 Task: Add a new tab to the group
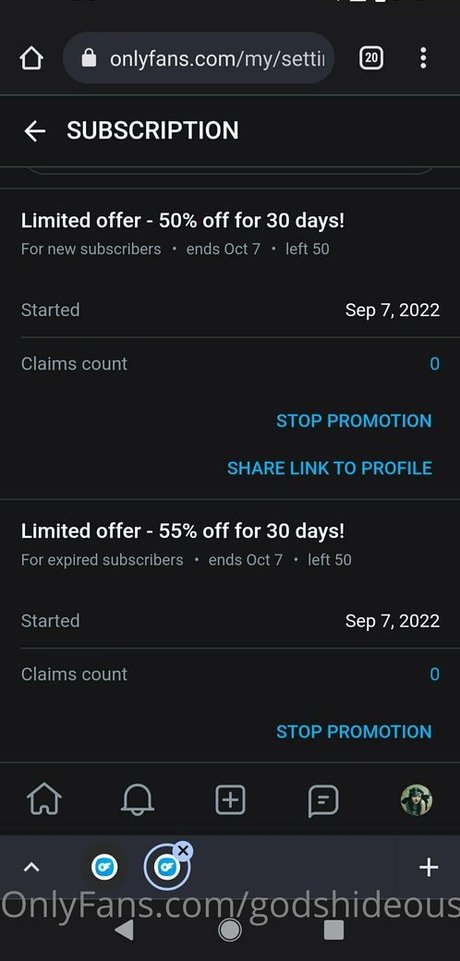(428, 867)
